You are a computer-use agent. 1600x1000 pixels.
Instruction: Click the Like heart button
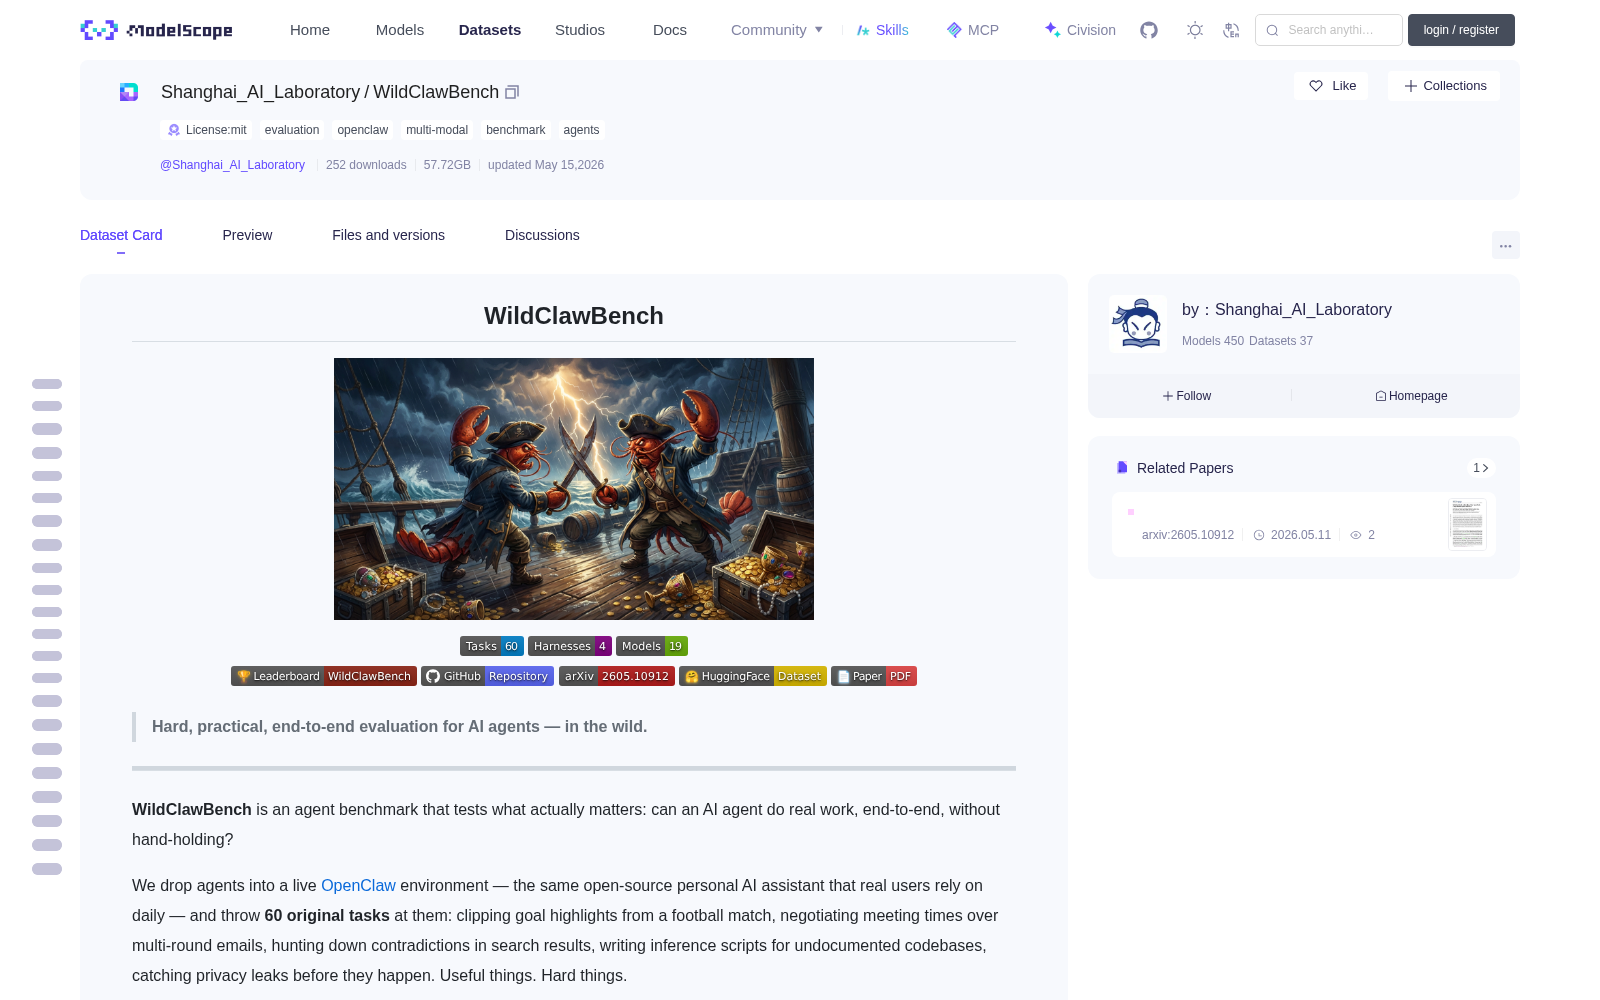(x=1332, y=86)
